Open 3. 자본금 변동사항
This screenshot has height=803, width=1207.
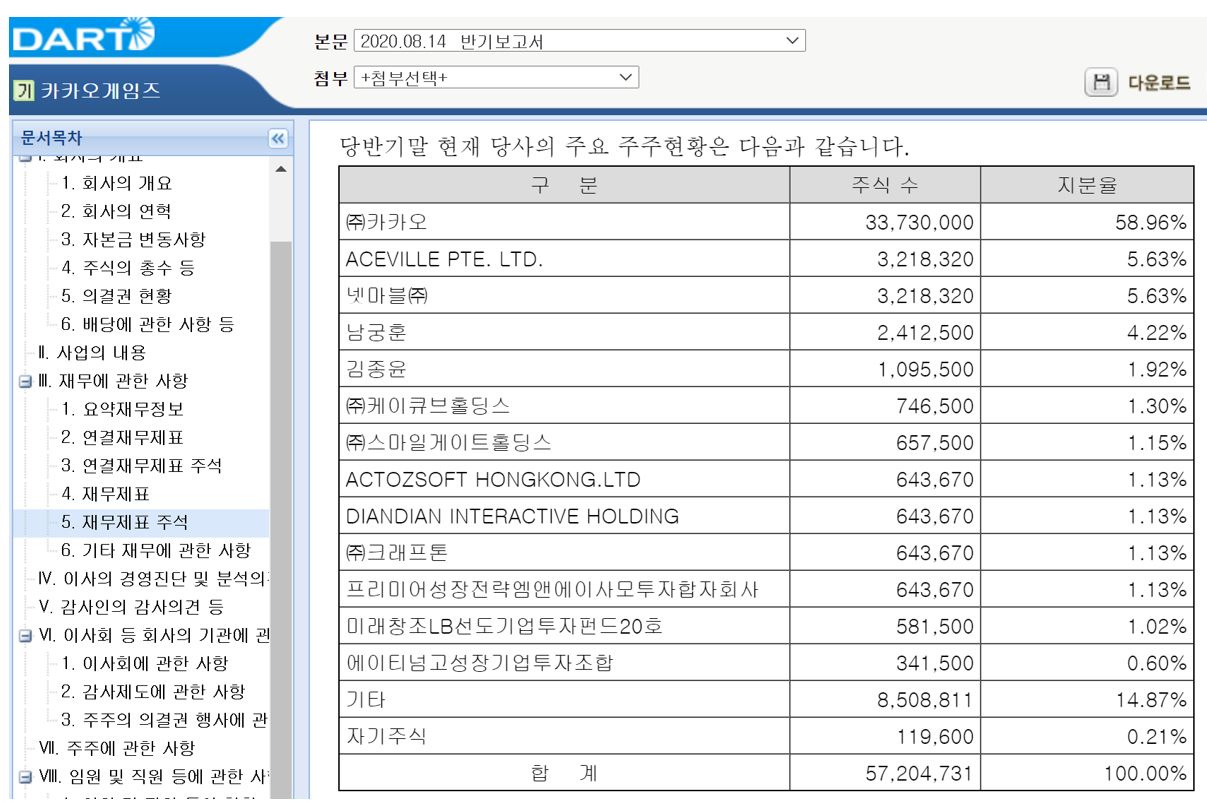click(133, 240)
